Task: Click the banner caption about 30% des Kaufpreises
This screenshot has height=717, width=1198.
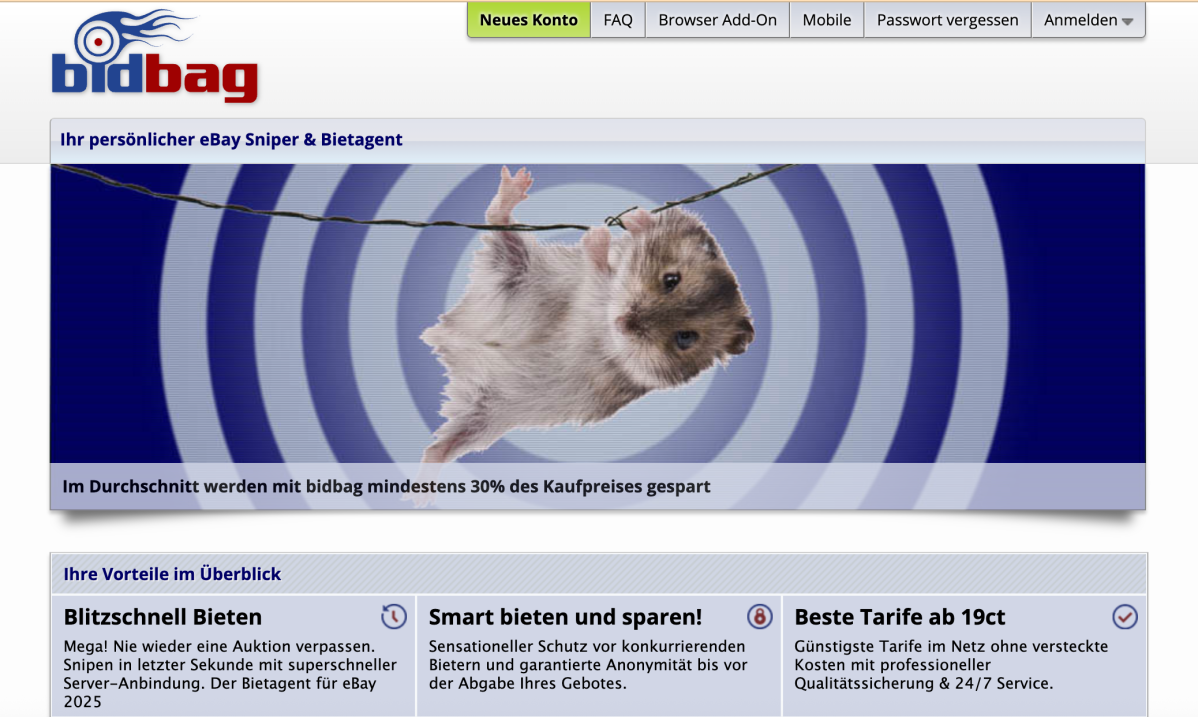Action: click(387, 486)
